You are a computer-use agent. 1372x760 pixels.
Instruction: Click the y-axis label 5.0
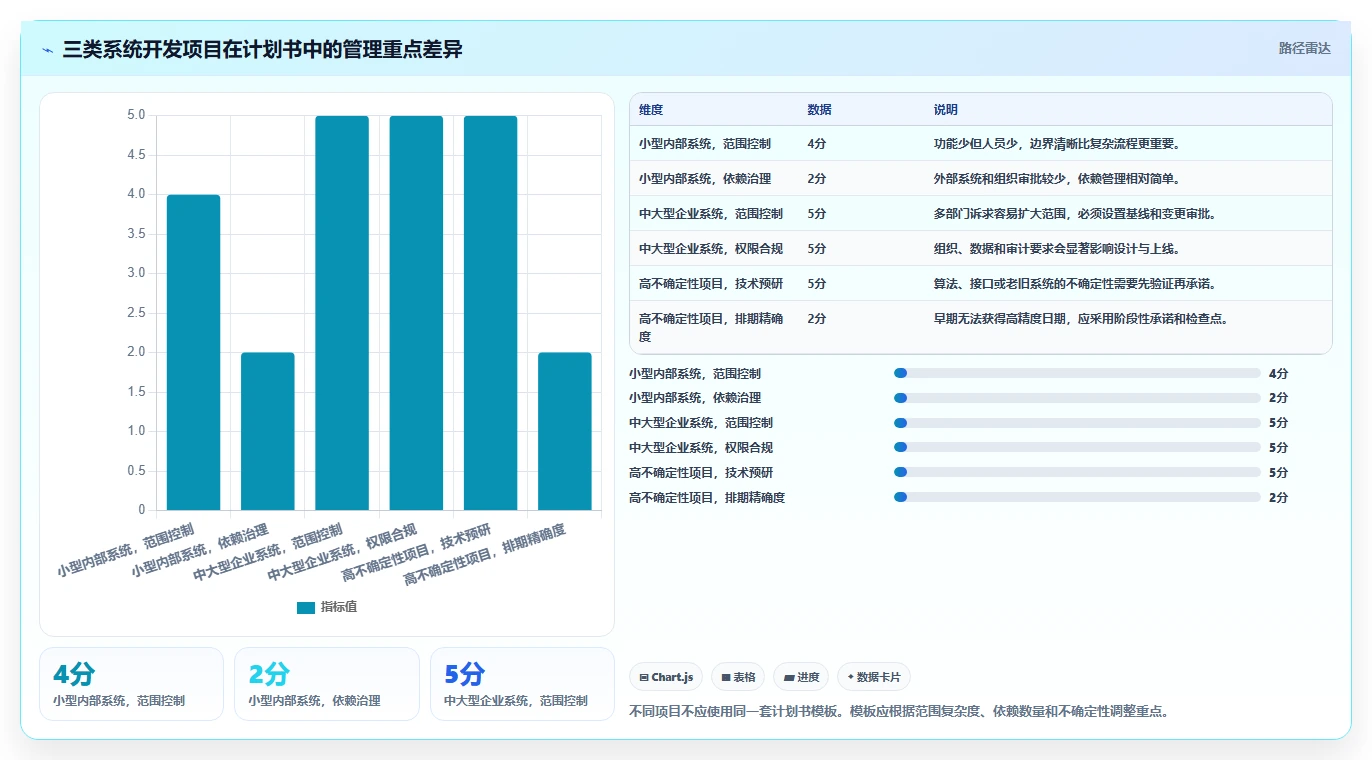[x=136, y=115]
